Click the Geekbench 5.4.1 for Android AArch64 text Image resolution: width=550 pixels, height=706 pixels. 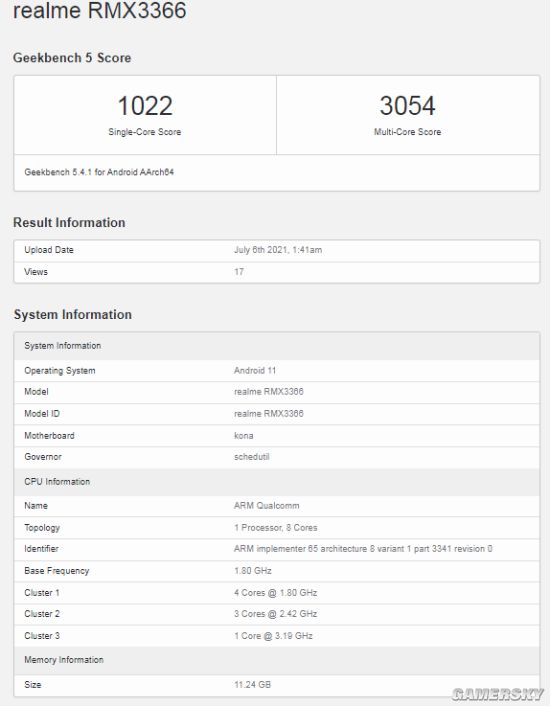pyautogui.click(x=99, y=172)
